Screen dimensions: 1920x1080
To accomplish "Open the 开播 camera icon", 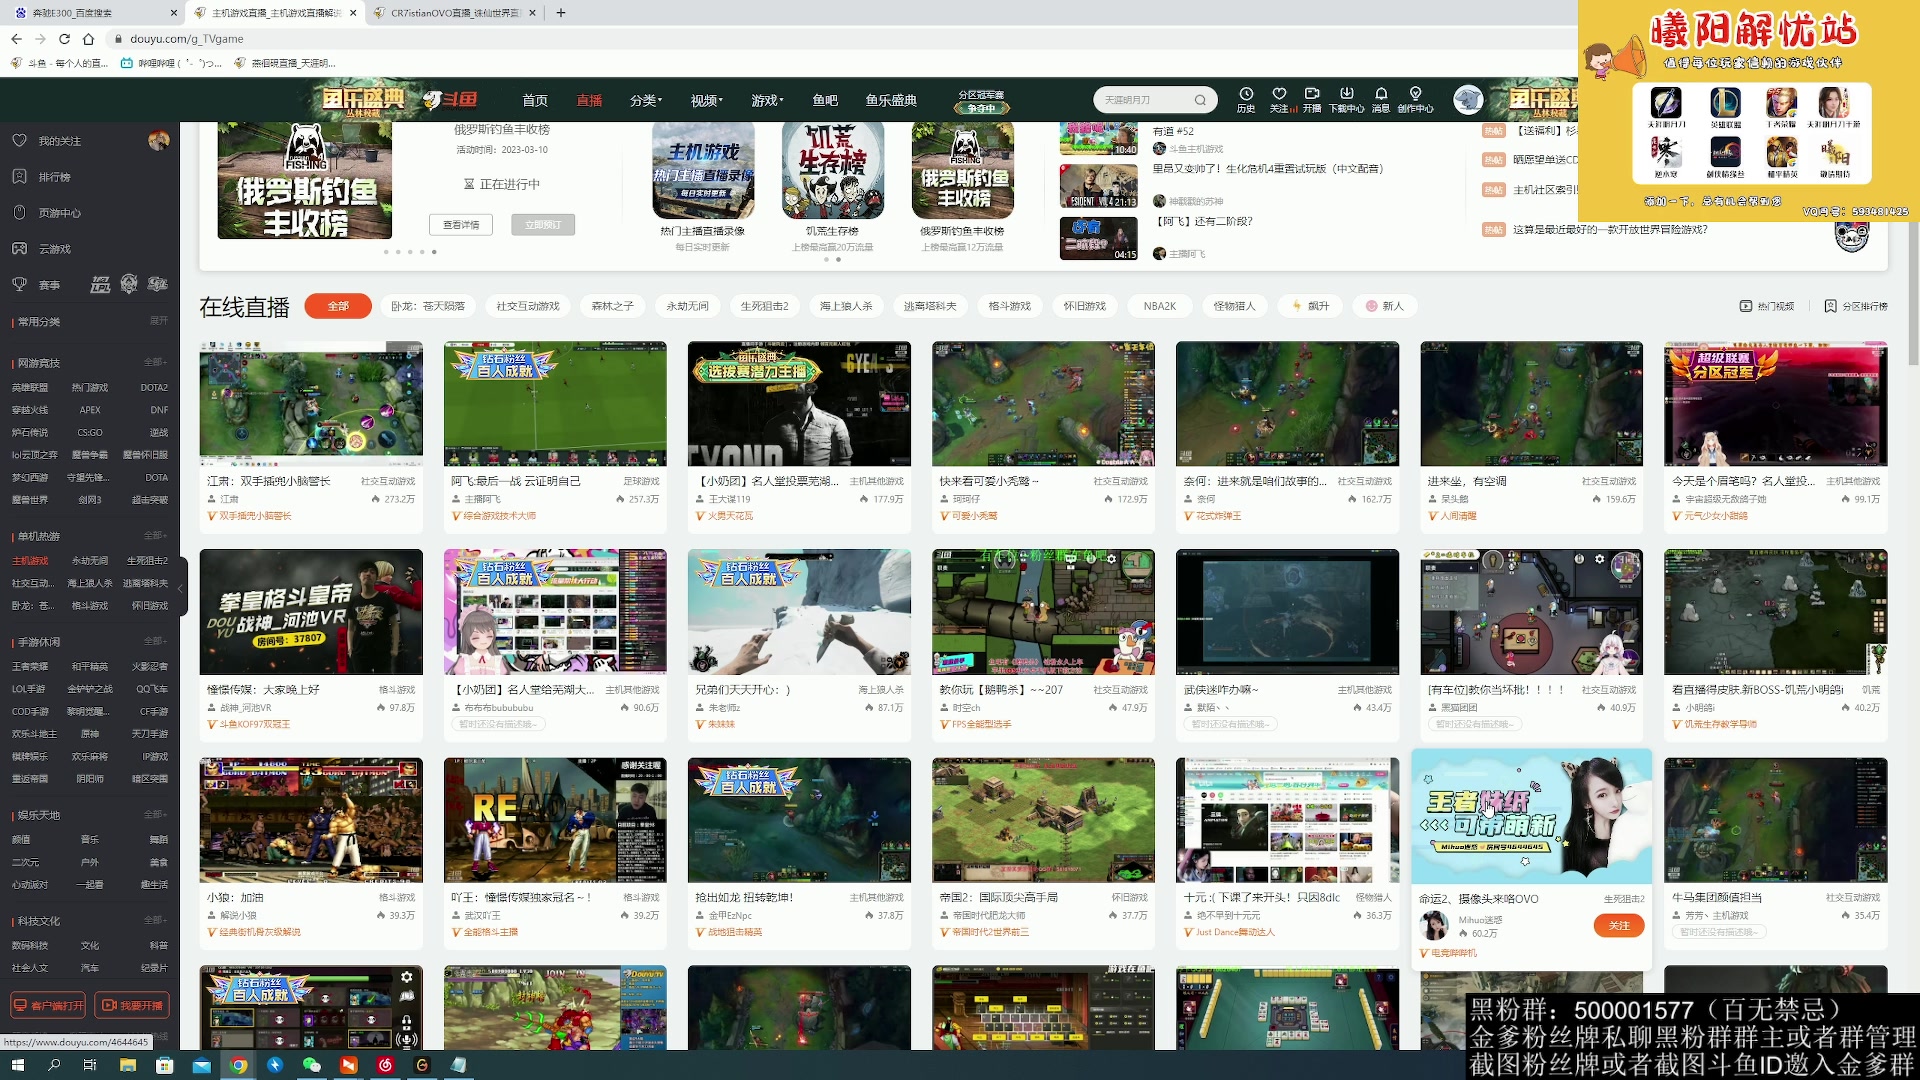I will (x=1312, y=93).
